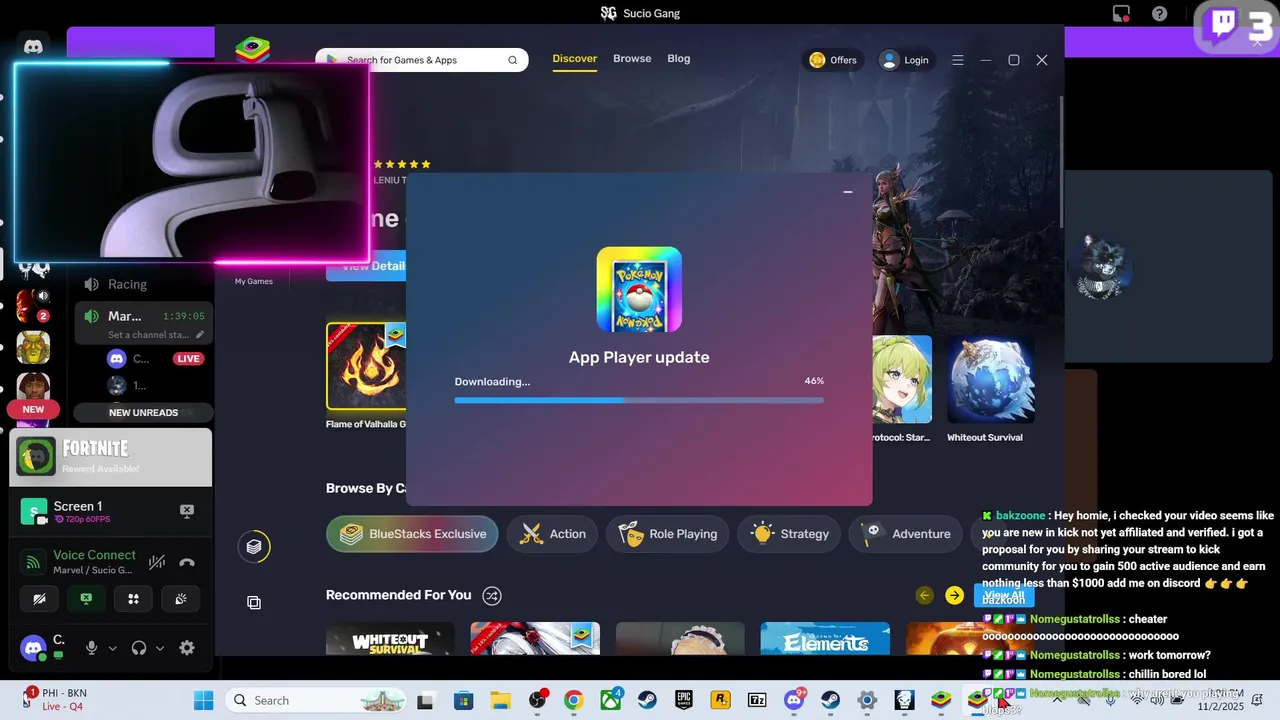Open the PHI - BKN live score widget
Viewport: 1280px width, 720px height.
pyautogui.click(x=54, y=699)
